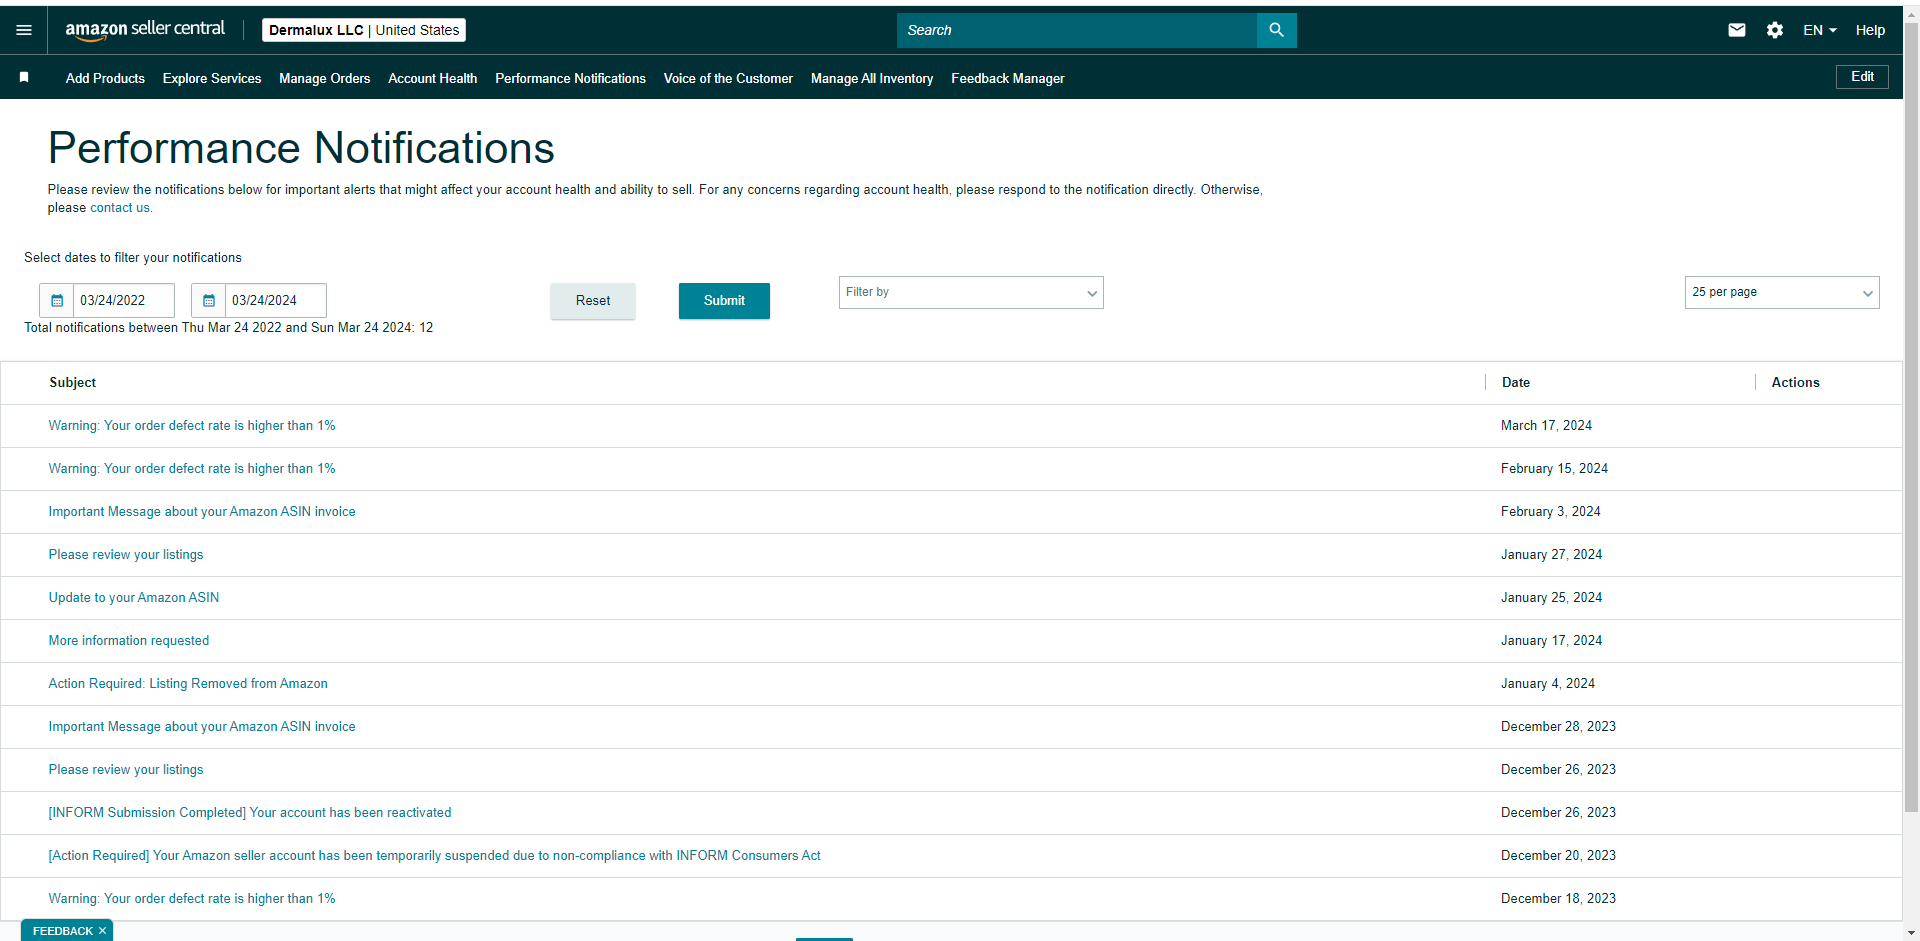The image size is (1920, 941).
Task: Click the date cell December 20, 2023
Action: click(1558, 856)
